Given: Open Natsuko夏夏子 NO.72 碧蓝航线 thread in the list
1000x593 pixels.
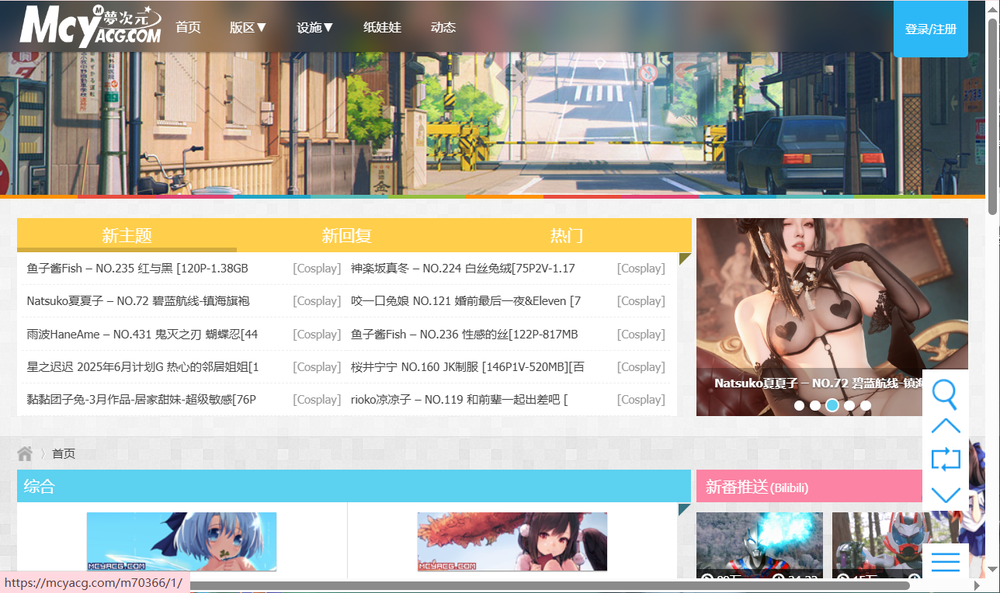Looking at the screenshot, I should pos(138,301).
